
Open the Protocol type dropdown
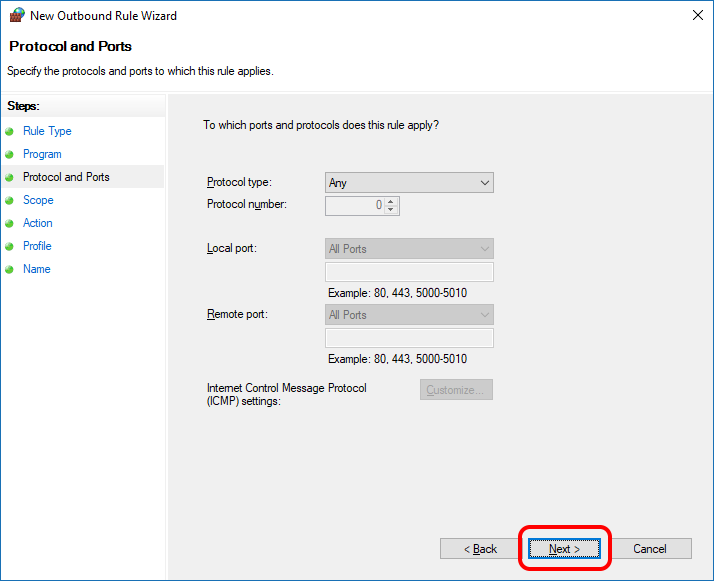[410, 183]
